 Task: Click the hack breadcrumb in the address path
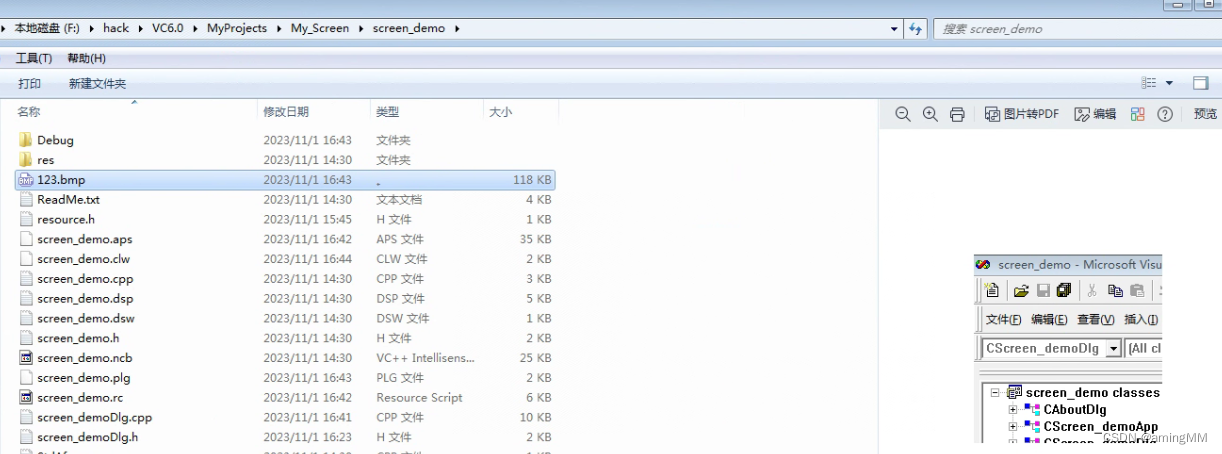[116, 28]
